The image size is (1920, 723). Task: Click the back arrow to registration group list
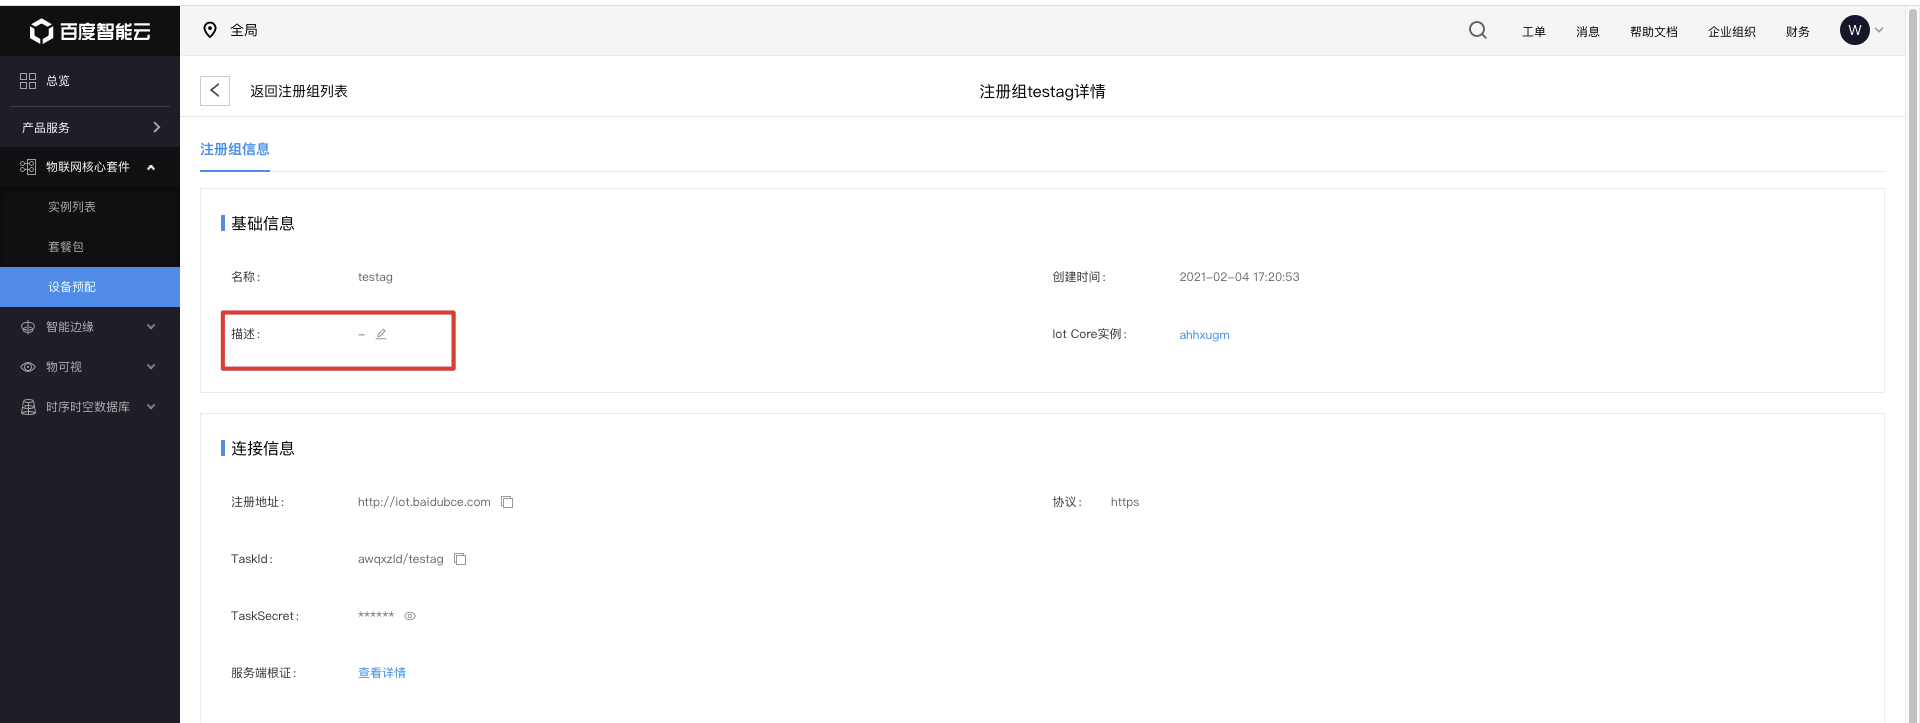pos(215,91)
